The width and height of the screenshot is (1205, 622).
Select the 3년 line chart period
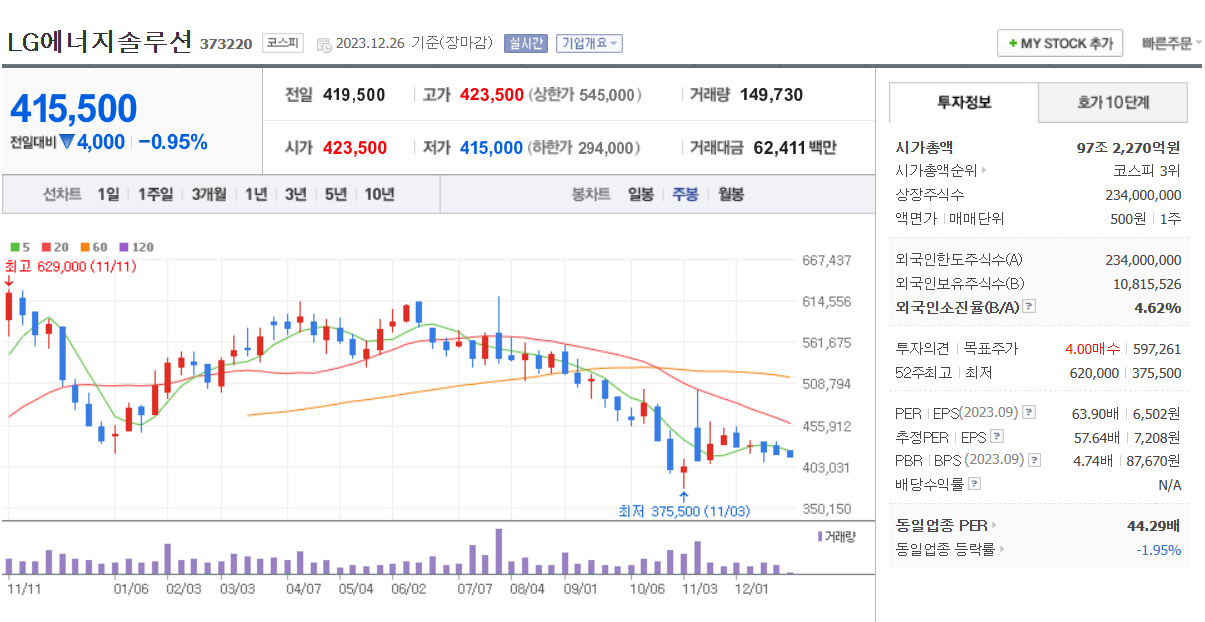pos(295,194)
